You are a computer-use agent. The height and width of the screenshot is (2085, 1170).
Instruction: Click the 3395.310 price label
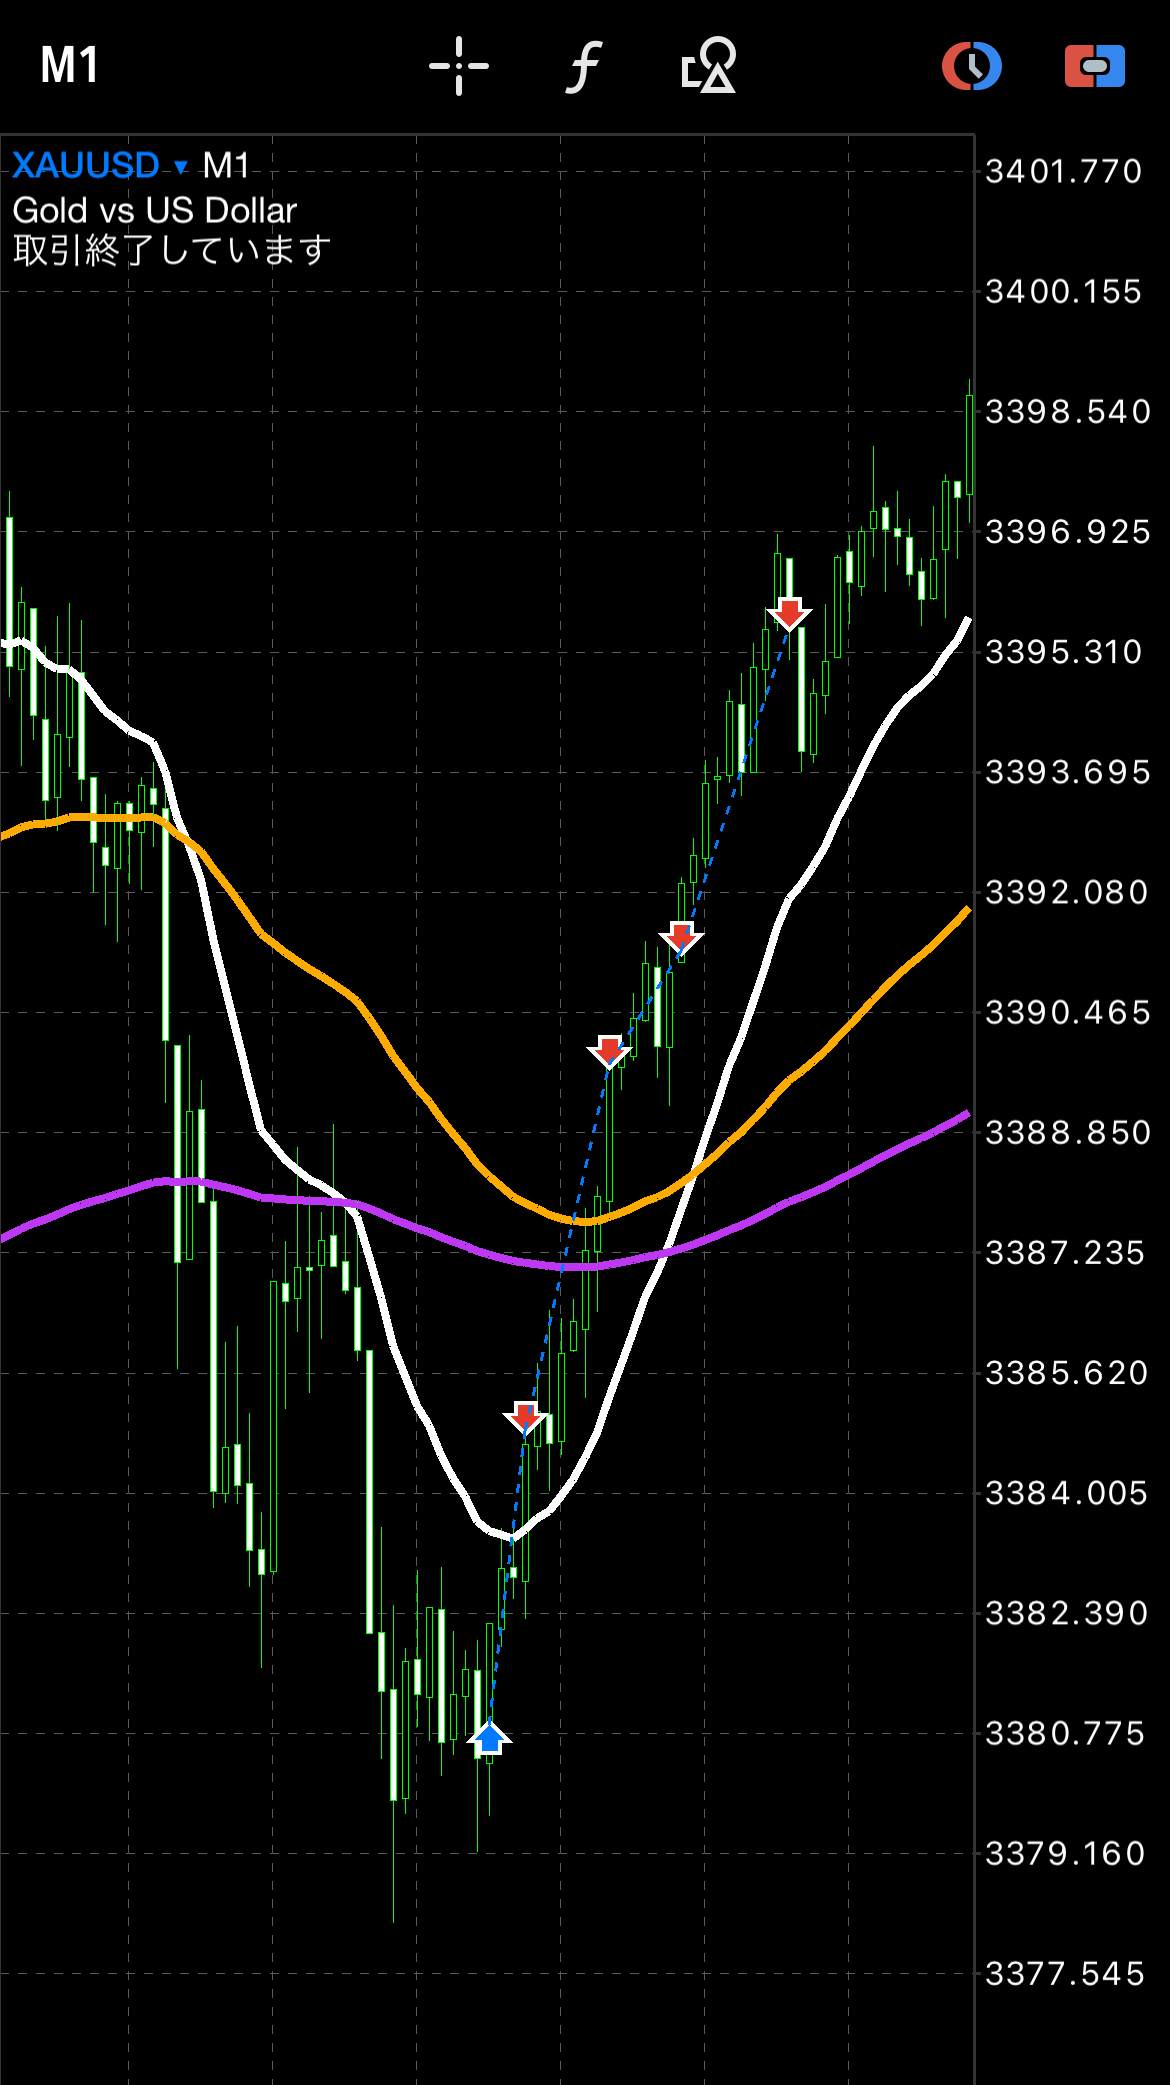click(x=1064, y=652)
